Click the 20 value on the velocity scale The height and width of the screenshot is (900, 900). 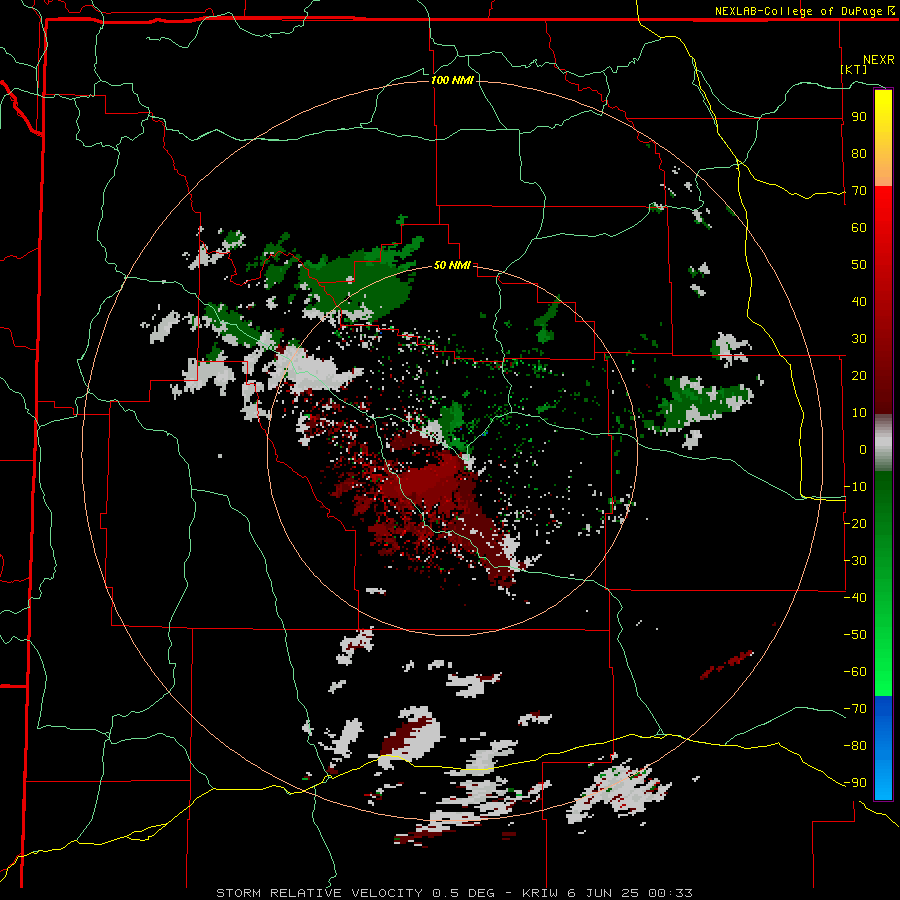859,375
